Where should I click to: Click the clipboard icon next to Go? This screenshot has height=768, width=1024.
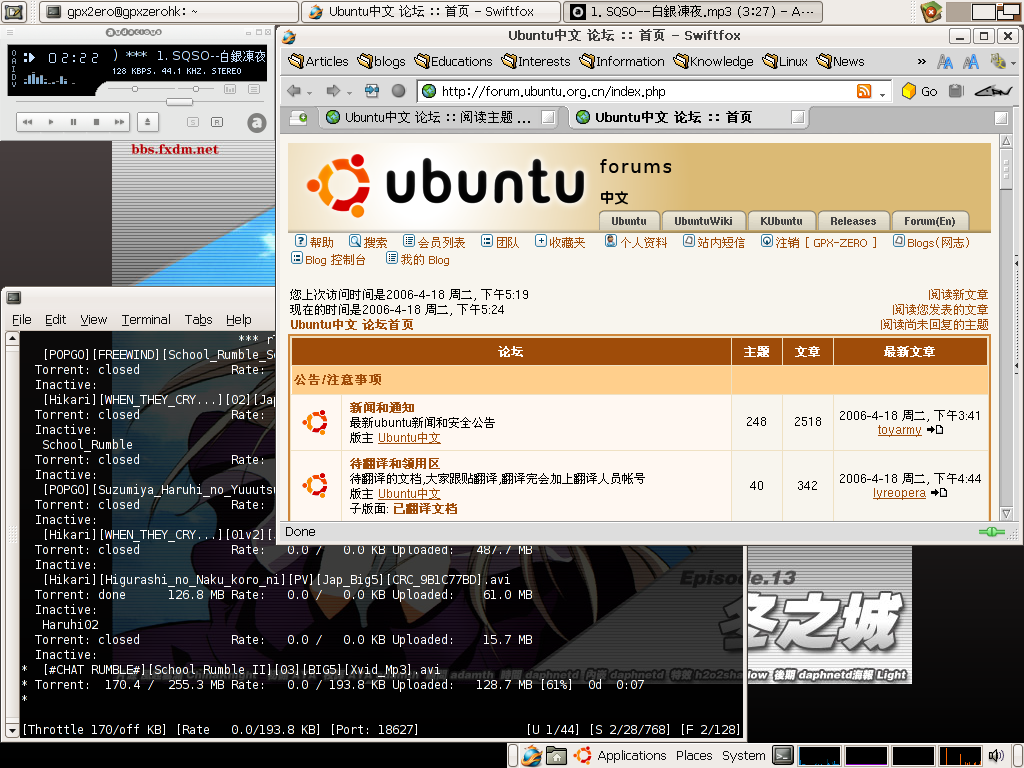click(956, 91)
